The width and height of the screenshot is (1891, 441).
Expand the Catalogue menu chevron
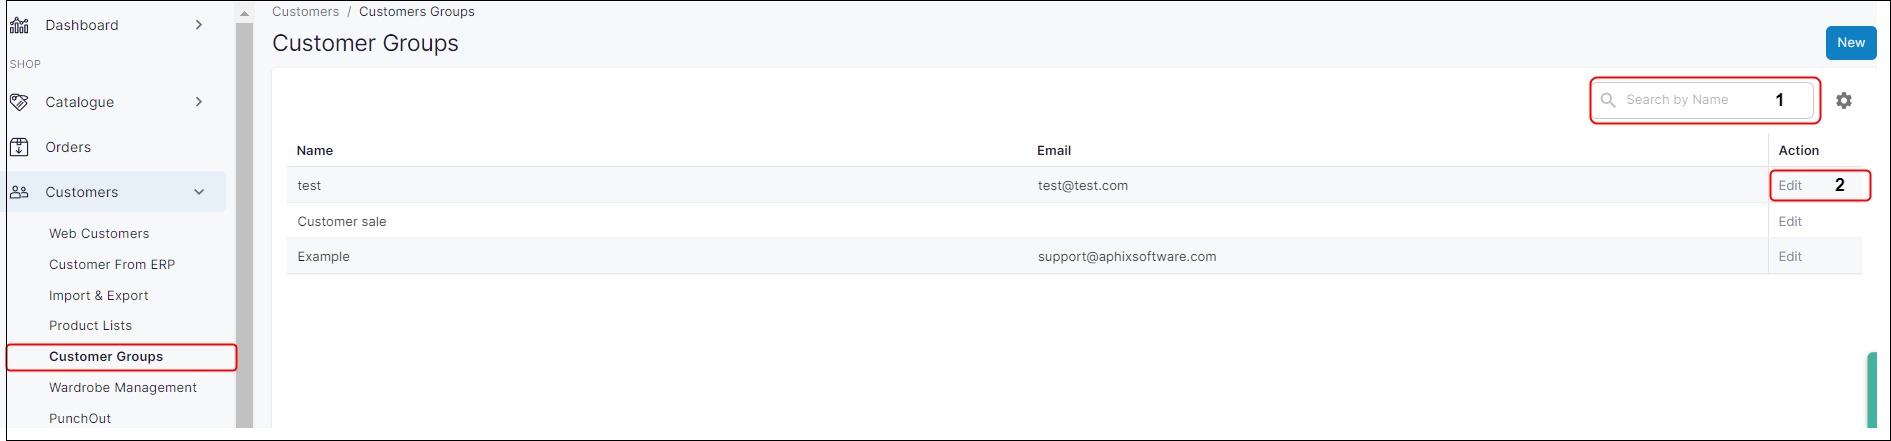pyautogui.click(x=199, y=102)
